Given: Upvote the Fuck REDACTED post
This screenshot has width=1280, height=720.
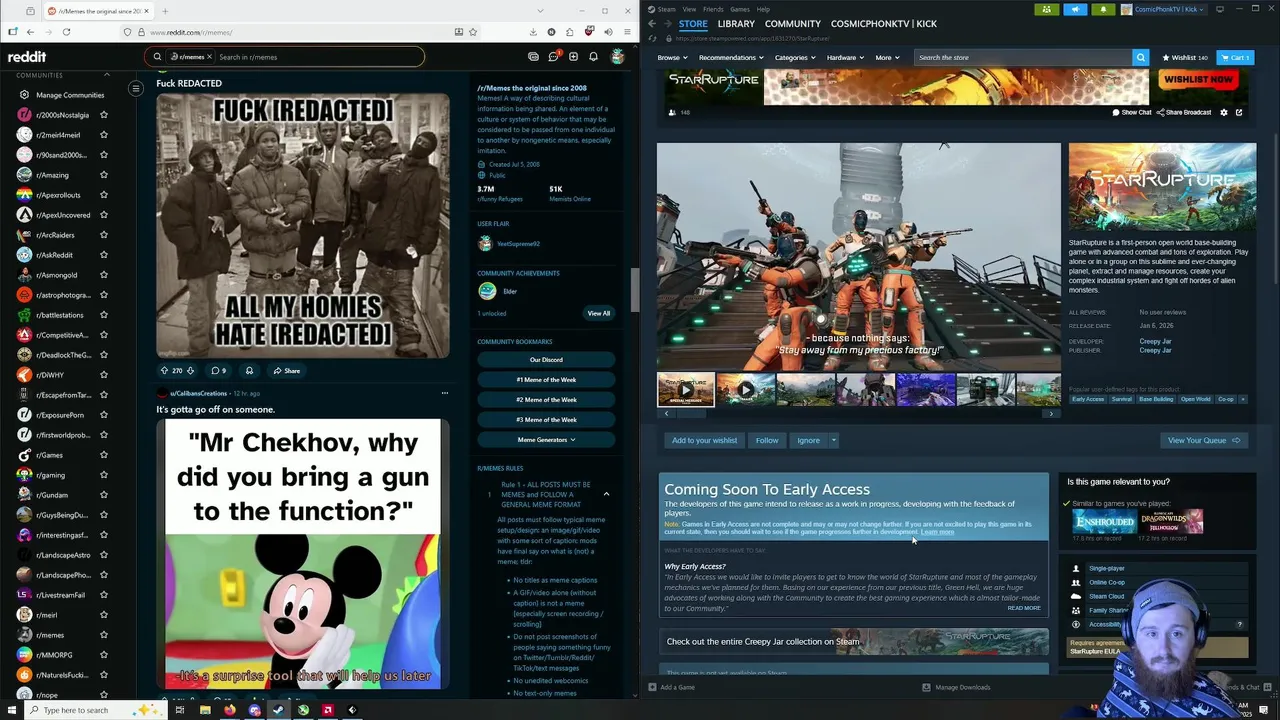Looking at the screenshot, I should tap(164, 371).
